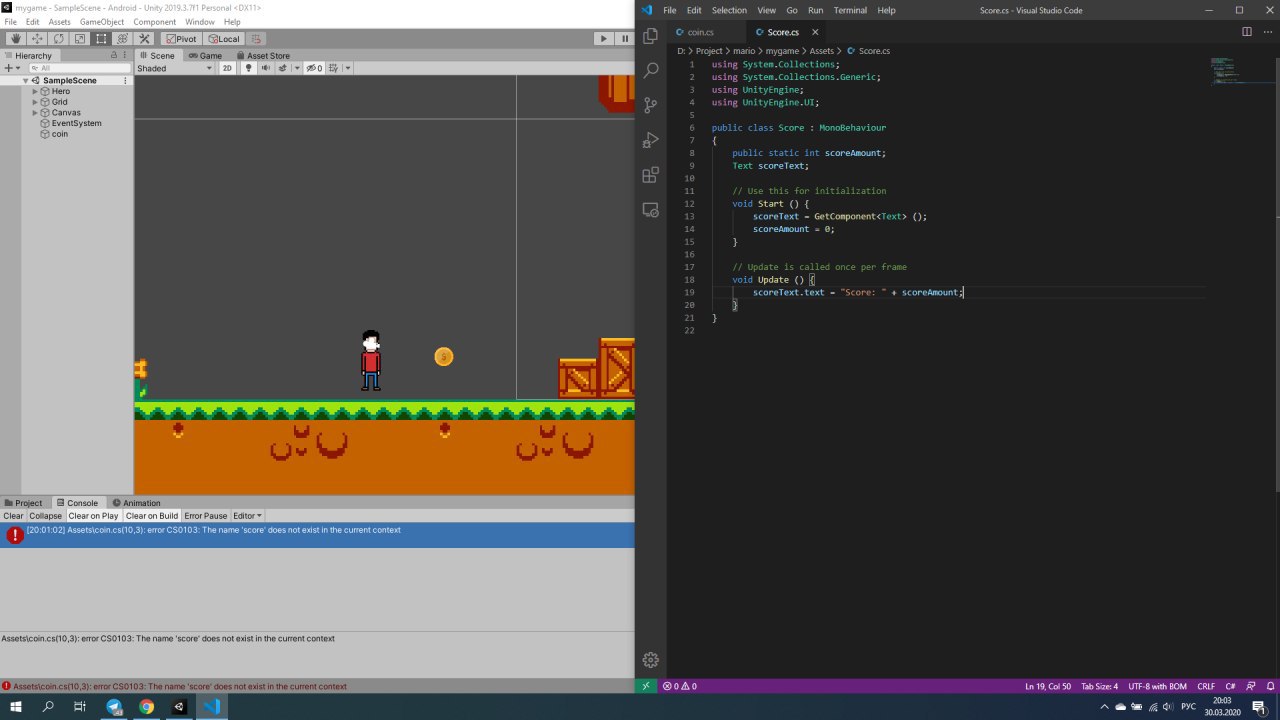The image size is (1280, 720).
Task: Select coin object in Hierarchy
Action: pos(60,134)
